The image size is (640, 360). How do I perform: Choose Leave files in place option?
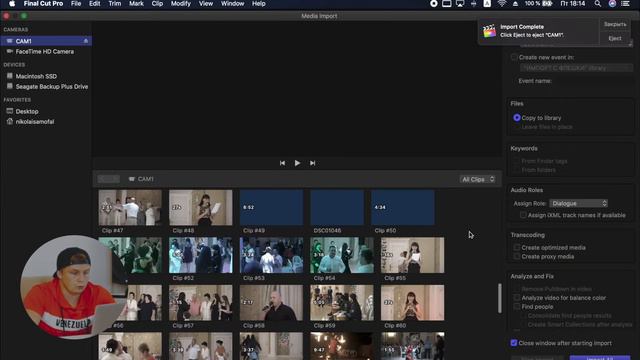(x=517, y=127)
